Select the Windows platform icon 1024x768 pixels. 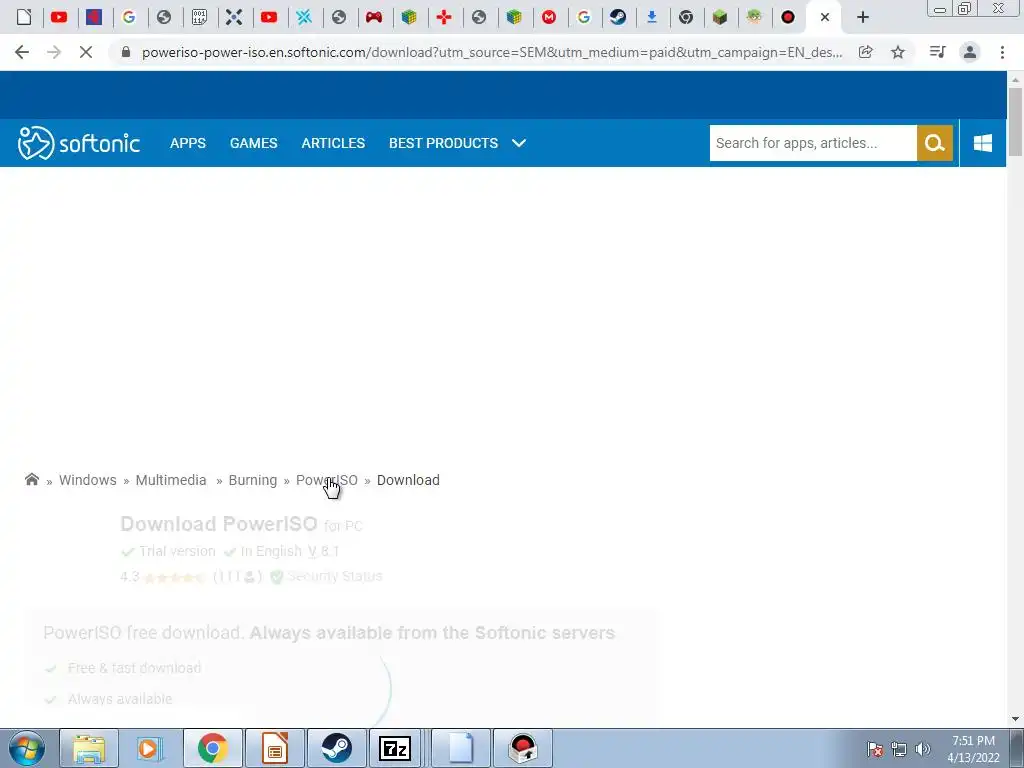pos(983,143)
